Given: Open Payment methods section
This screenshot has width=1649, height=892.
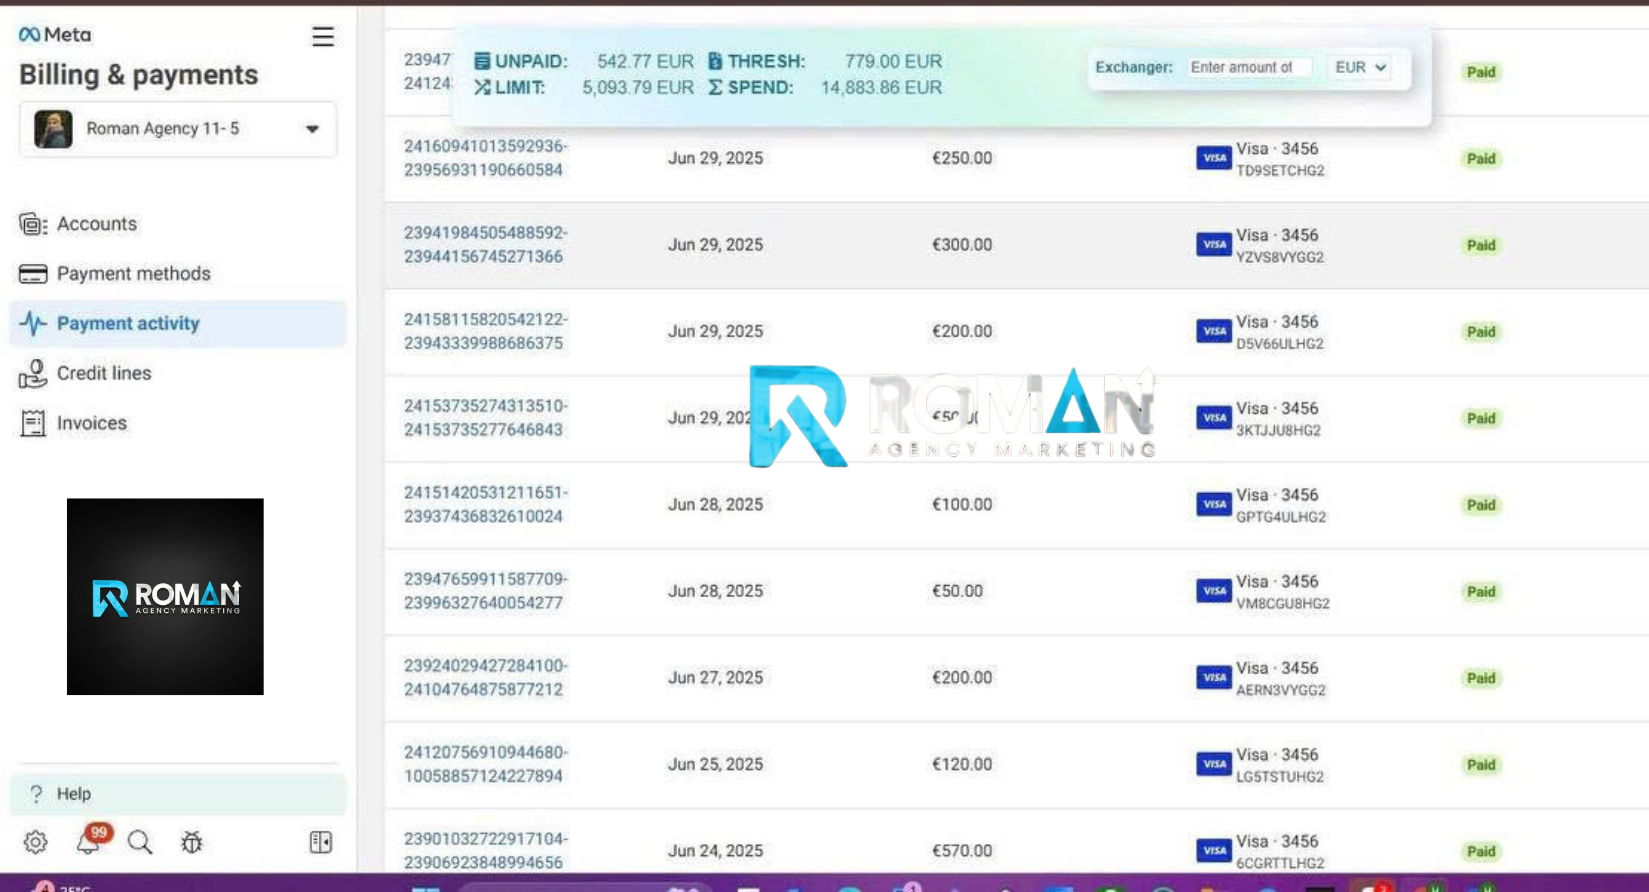Looking at the screenshot, I should pos(133,274).
